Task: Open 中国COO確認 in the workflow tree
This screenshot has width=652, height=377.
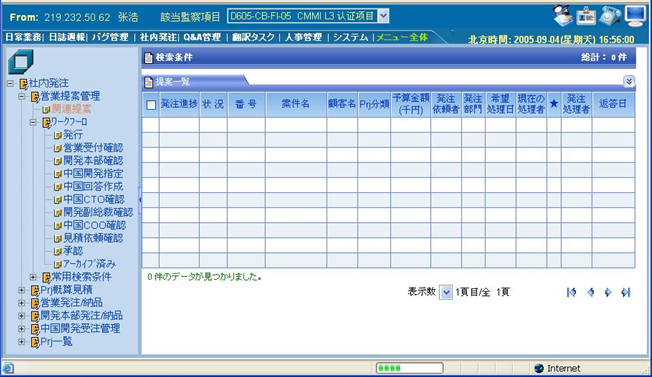Action: pos(94,226)
